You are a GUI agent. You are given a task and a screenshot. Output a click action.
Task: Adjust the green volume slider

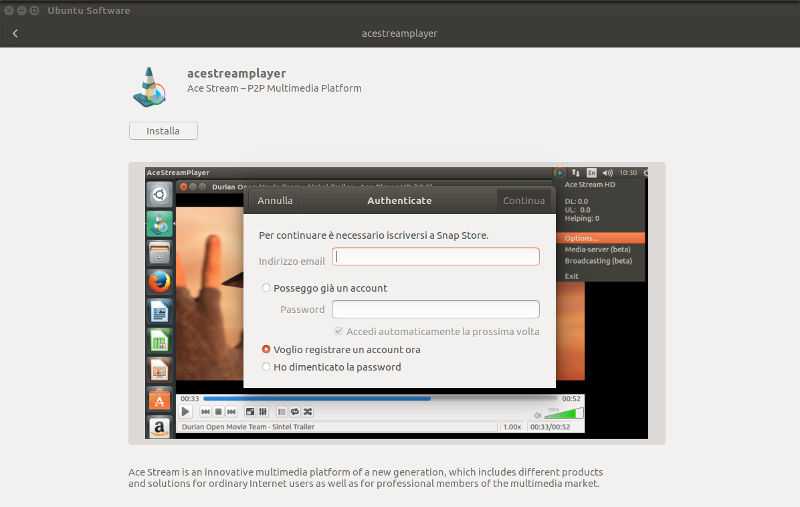tap(564, 413)
